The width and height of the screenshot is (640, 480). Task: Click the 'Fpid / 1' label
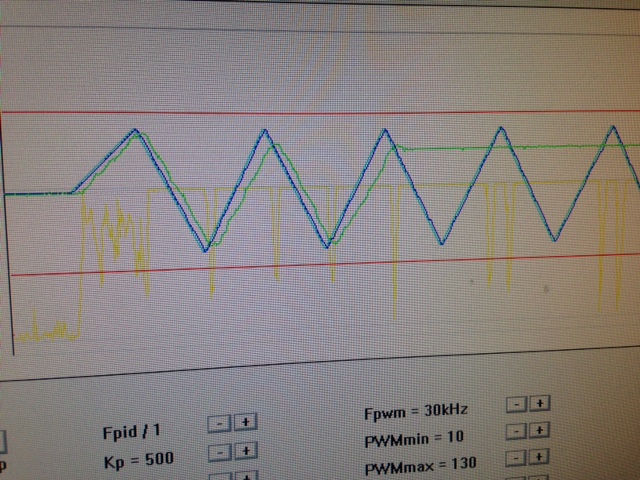point(131,432)
